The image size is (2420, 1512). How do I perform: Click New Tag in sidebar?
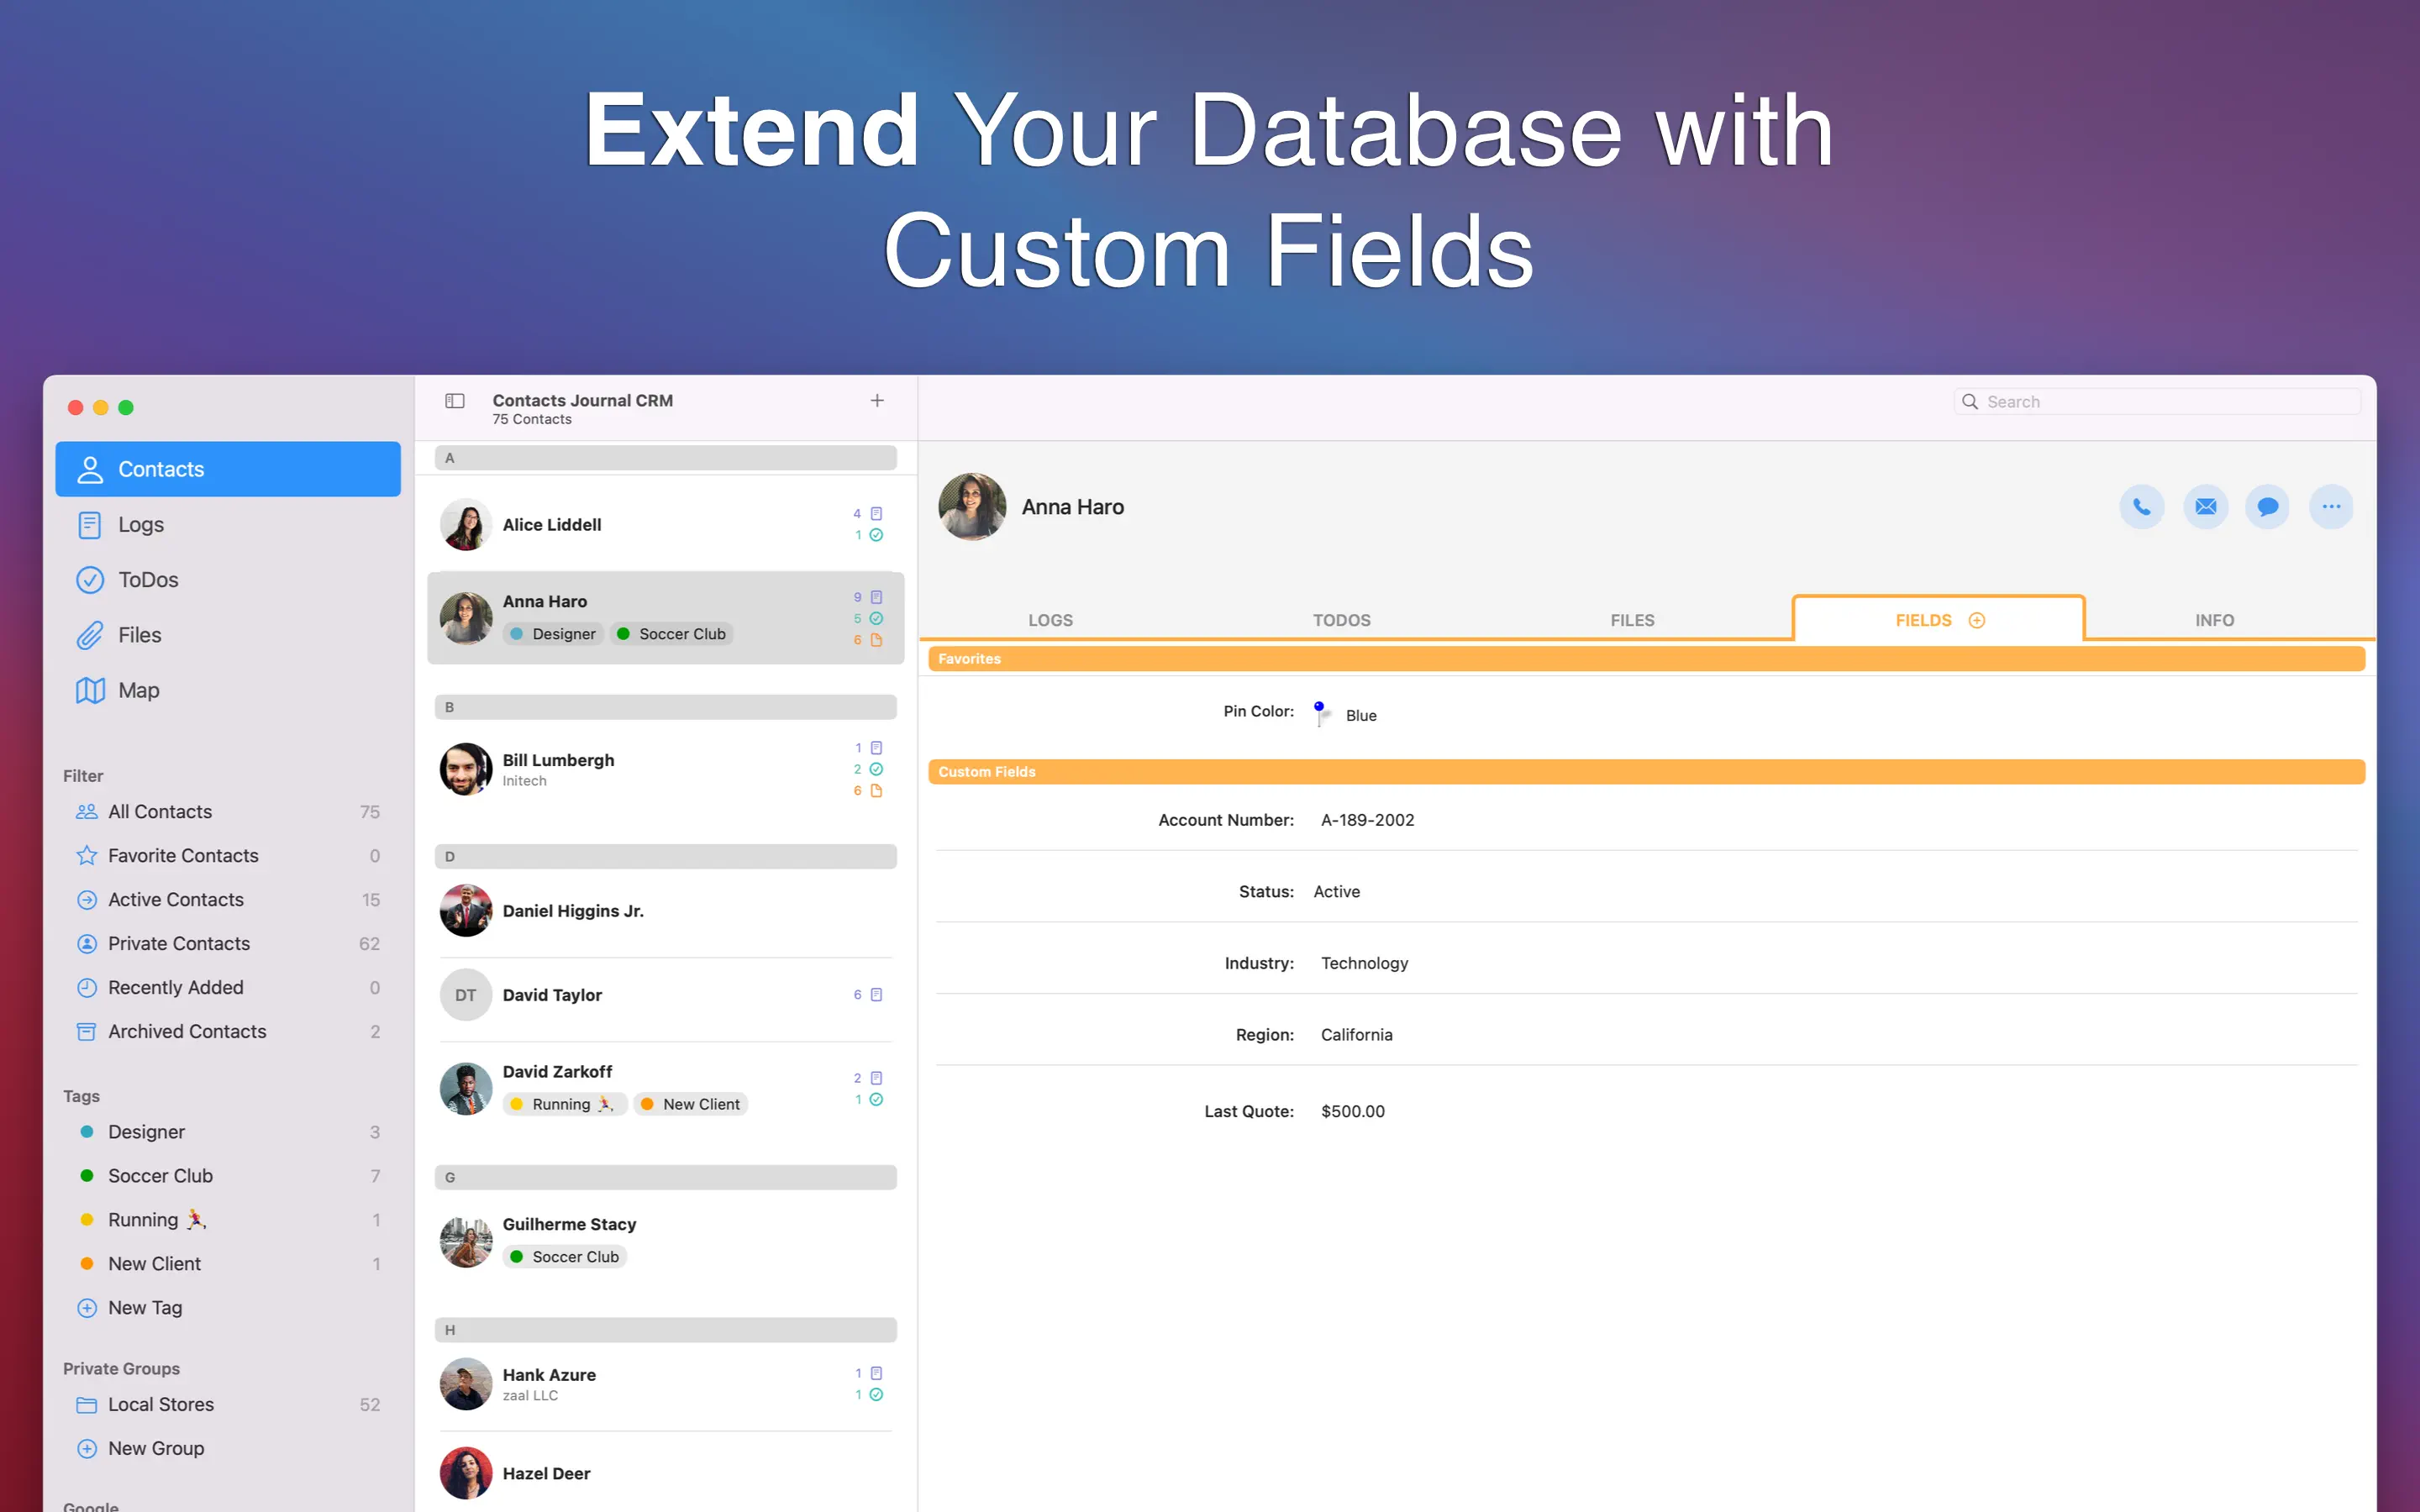(x=145, y=1307)
